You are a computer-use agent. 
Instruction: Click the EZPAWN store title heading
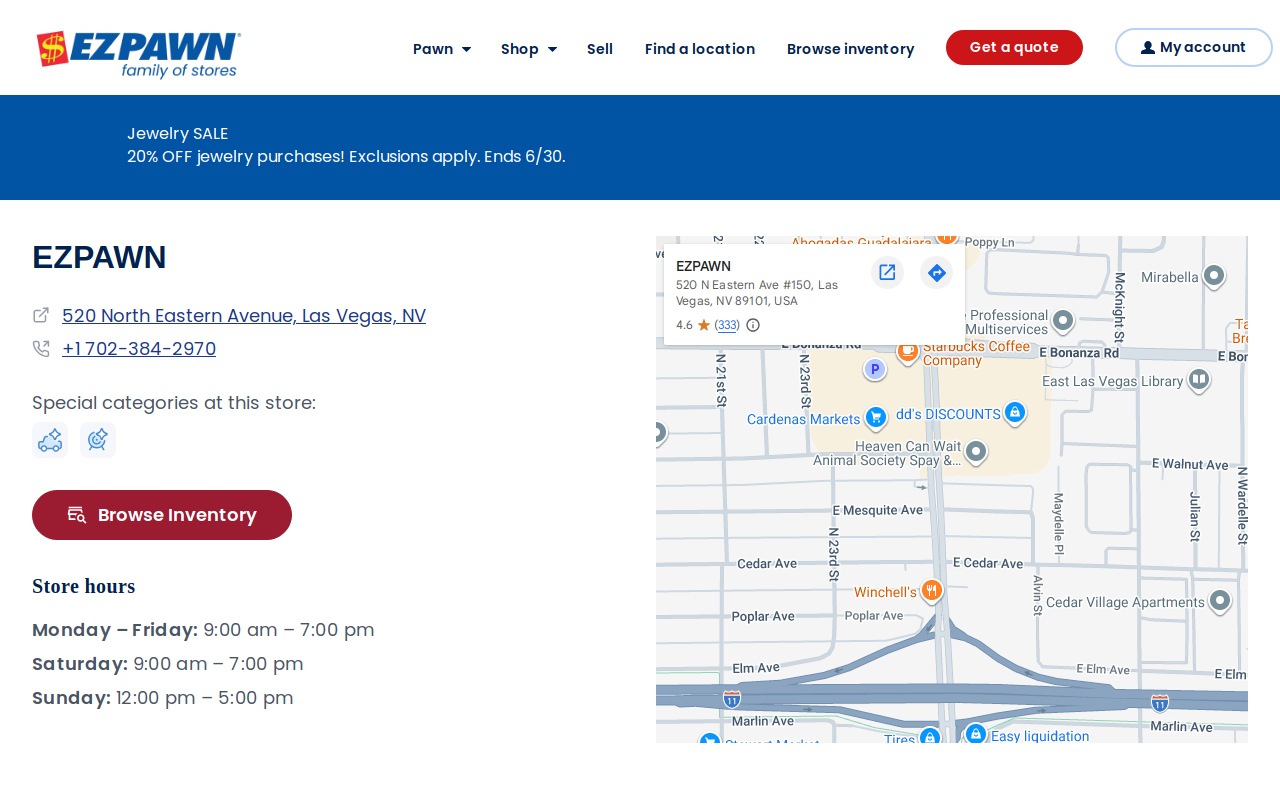99,257
